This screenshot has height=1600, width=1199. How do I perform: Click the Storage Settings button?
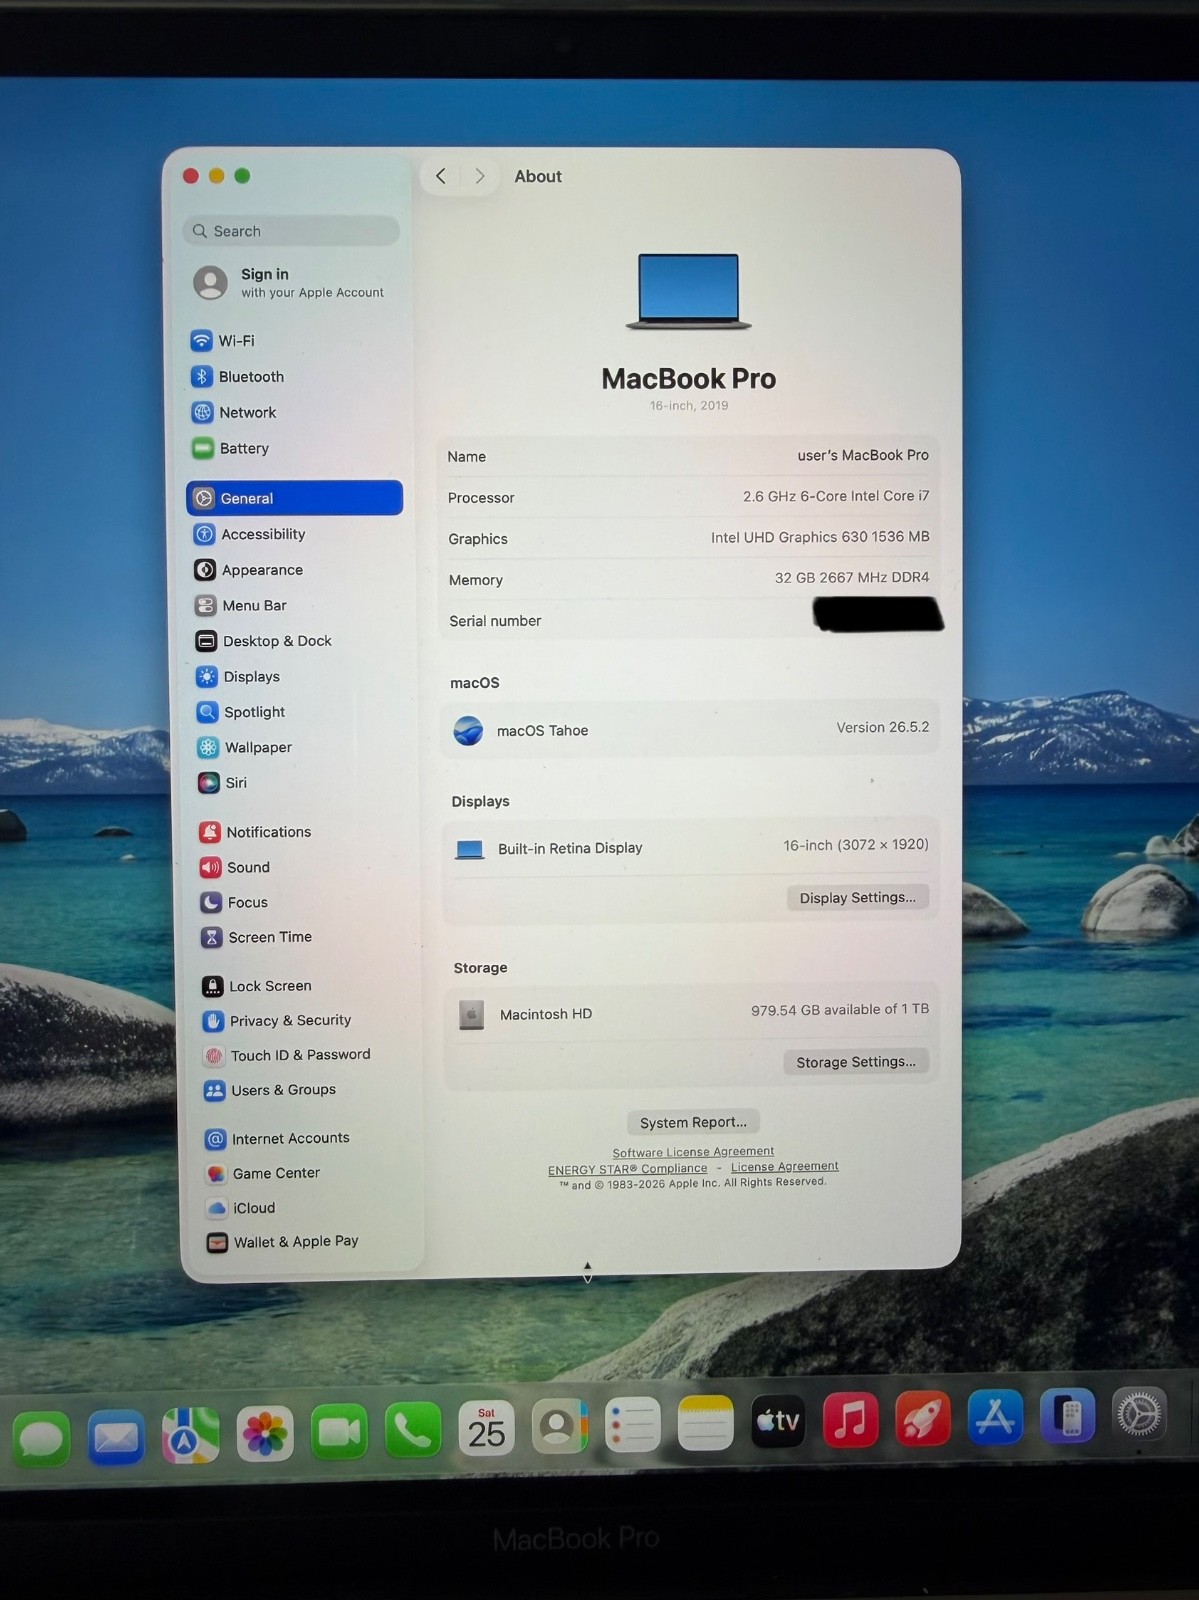click(856, 1062)
